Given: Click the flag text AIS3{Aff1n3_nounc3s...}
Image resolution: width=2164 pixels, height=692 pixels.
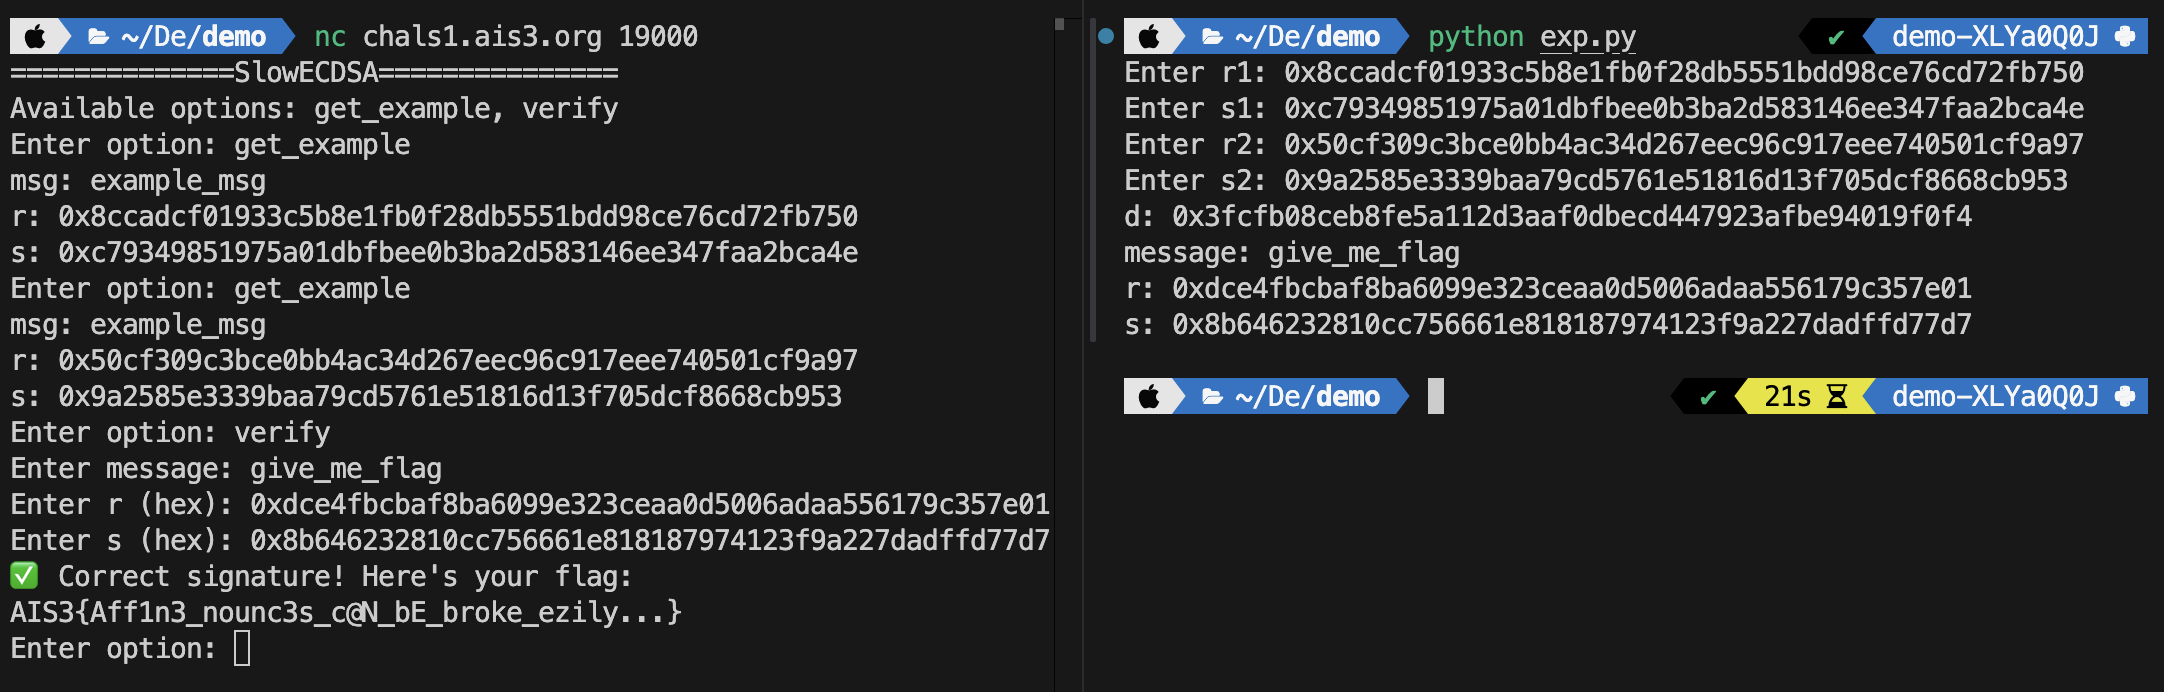Looking at the screenshot, I should 346,612.
